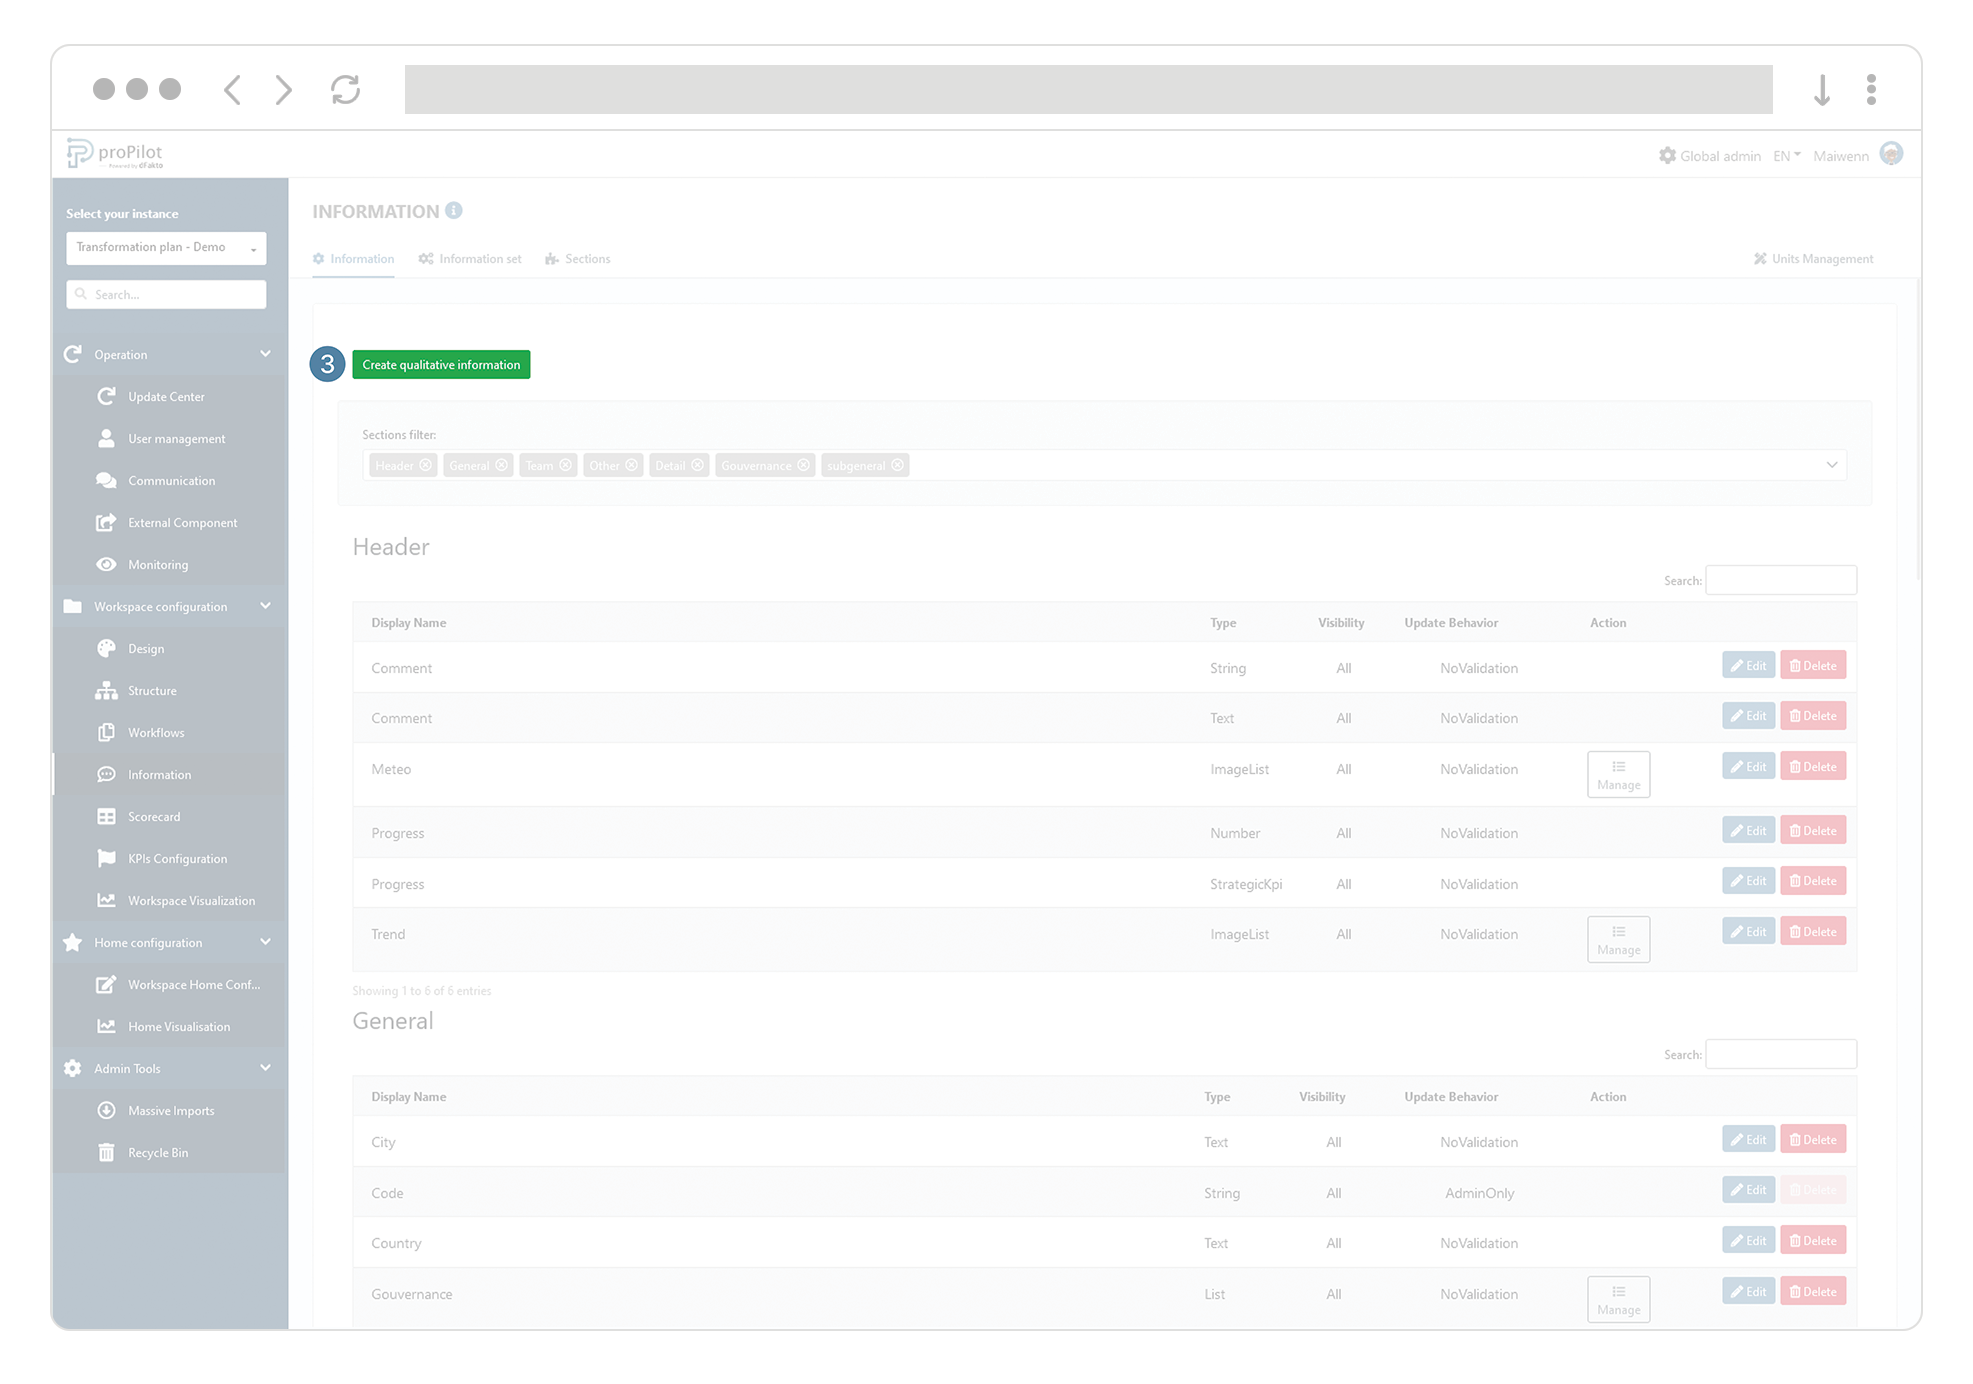Switch to the Sections tab
1973x1384 pixels.
(x=587, y=258)
